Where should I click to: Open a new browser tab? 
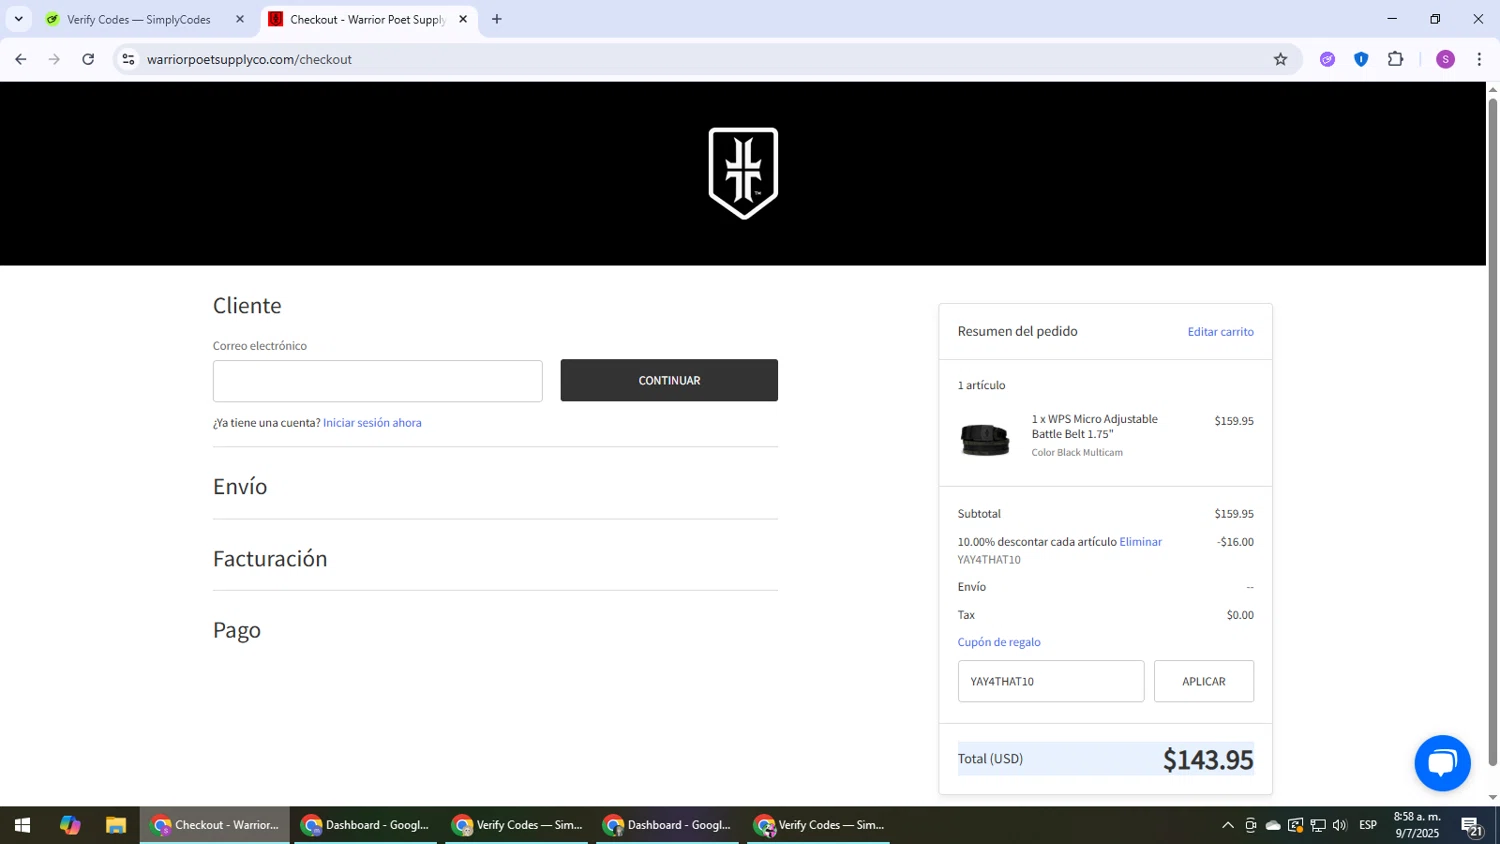(x=497, y=19)
